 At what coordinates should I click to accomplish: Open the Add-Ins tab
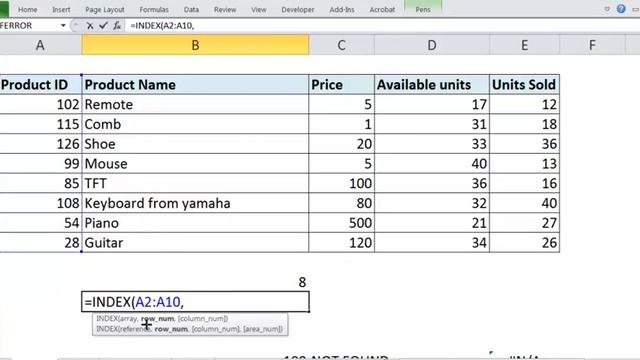(x=342, y=9)
